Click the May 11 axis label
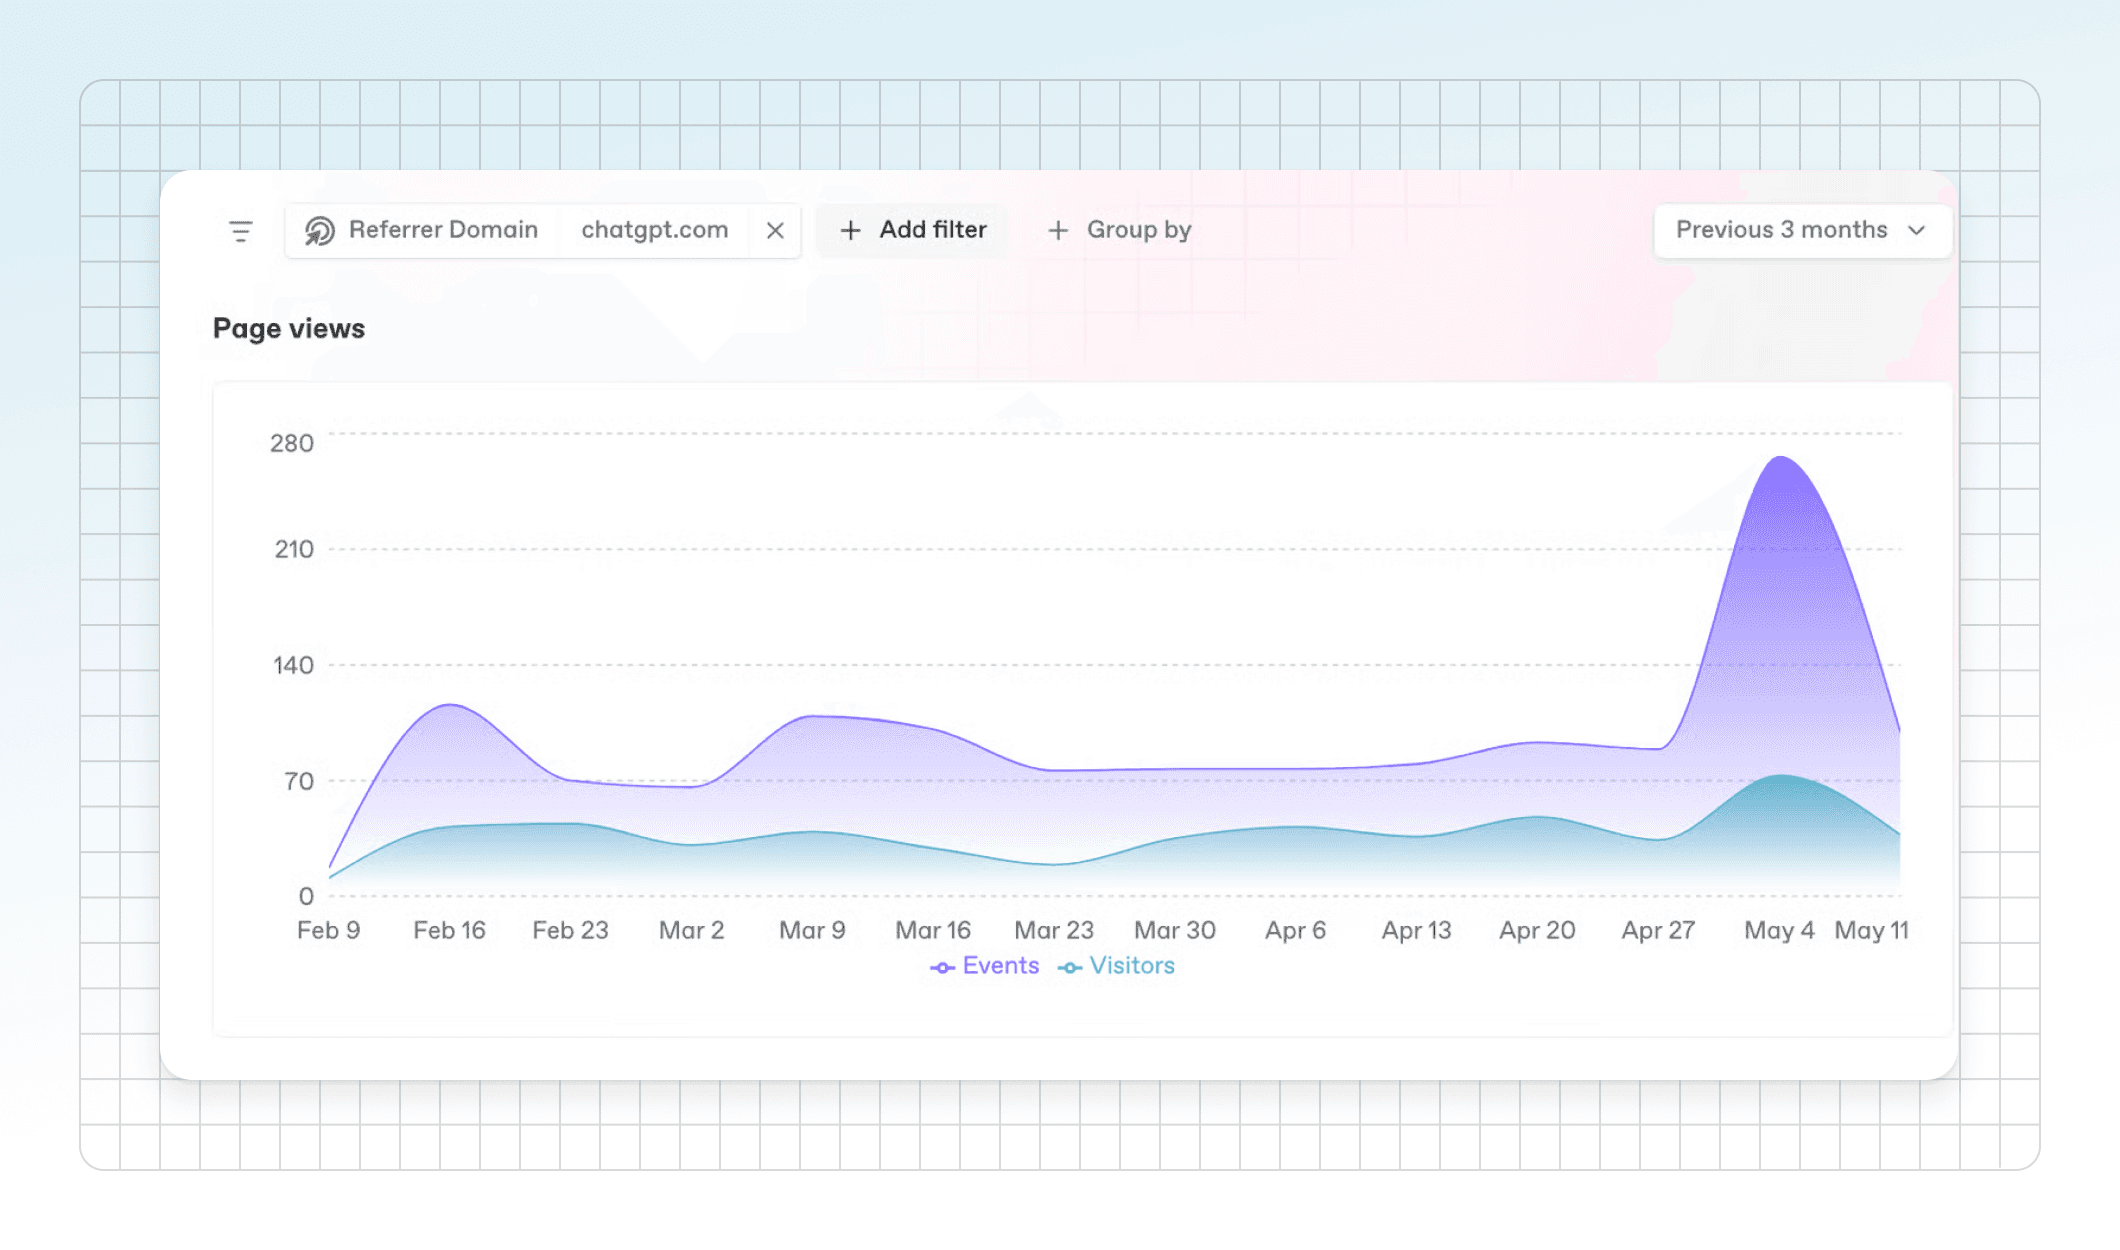This screenshot has width=2120, height=1250. click(1871, 930)
